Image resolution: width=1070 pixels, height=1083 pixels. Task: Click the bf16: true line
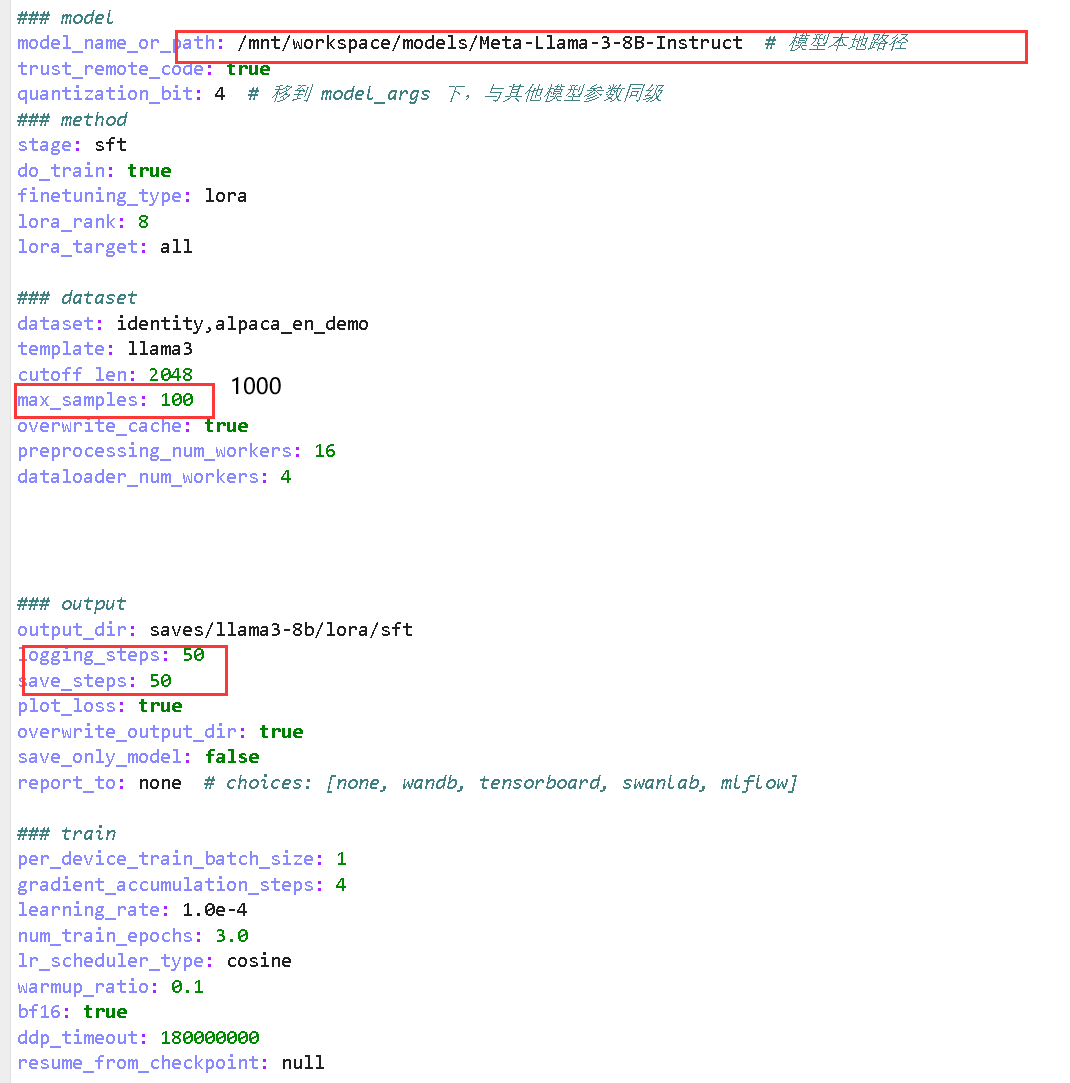72,1012
